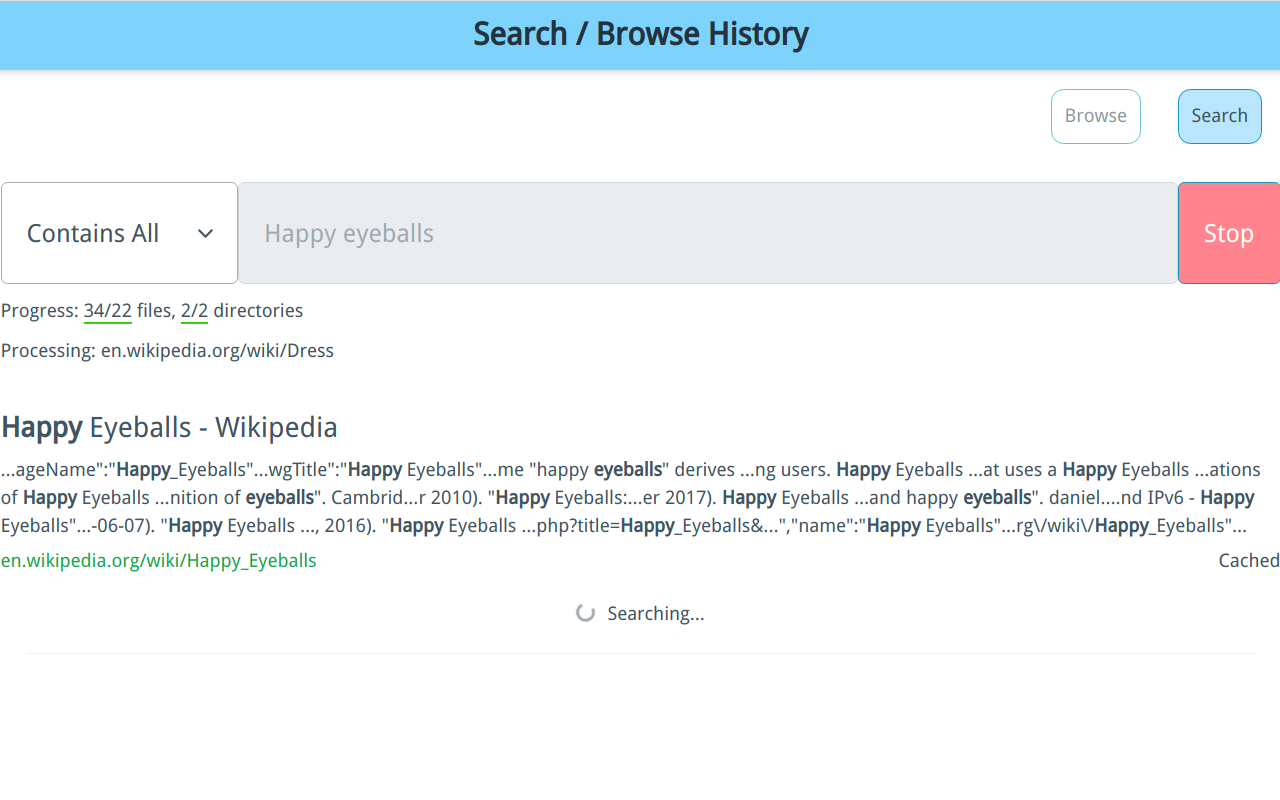Follow the green en.wikipedia.org/wiki/Happy_Eyeballs URL

[x=159, y=561]
